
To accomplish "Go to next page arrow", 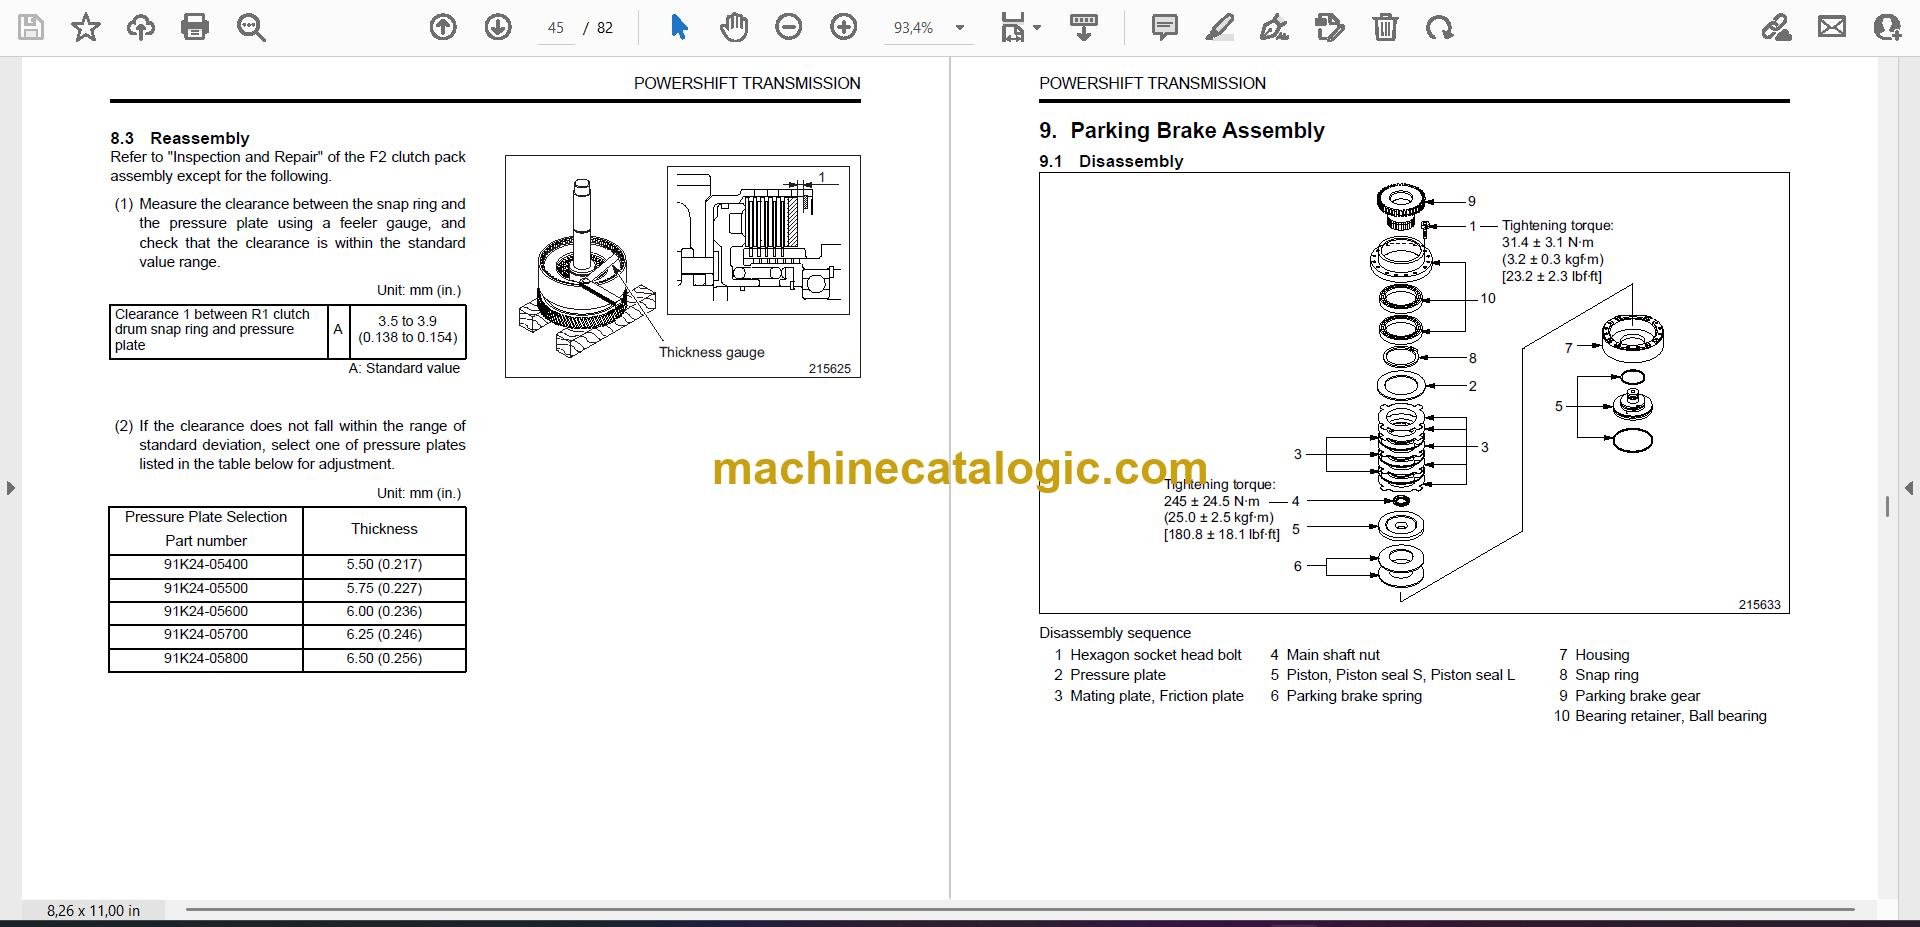I will click(x=498, y=27).
